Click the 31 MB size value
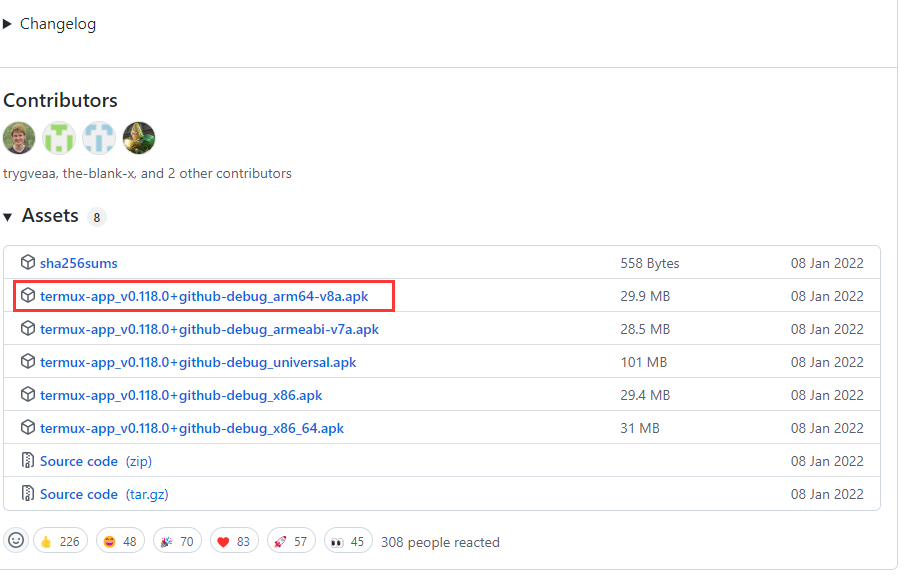This screenshot has height=582, width=914. [640, 428]
